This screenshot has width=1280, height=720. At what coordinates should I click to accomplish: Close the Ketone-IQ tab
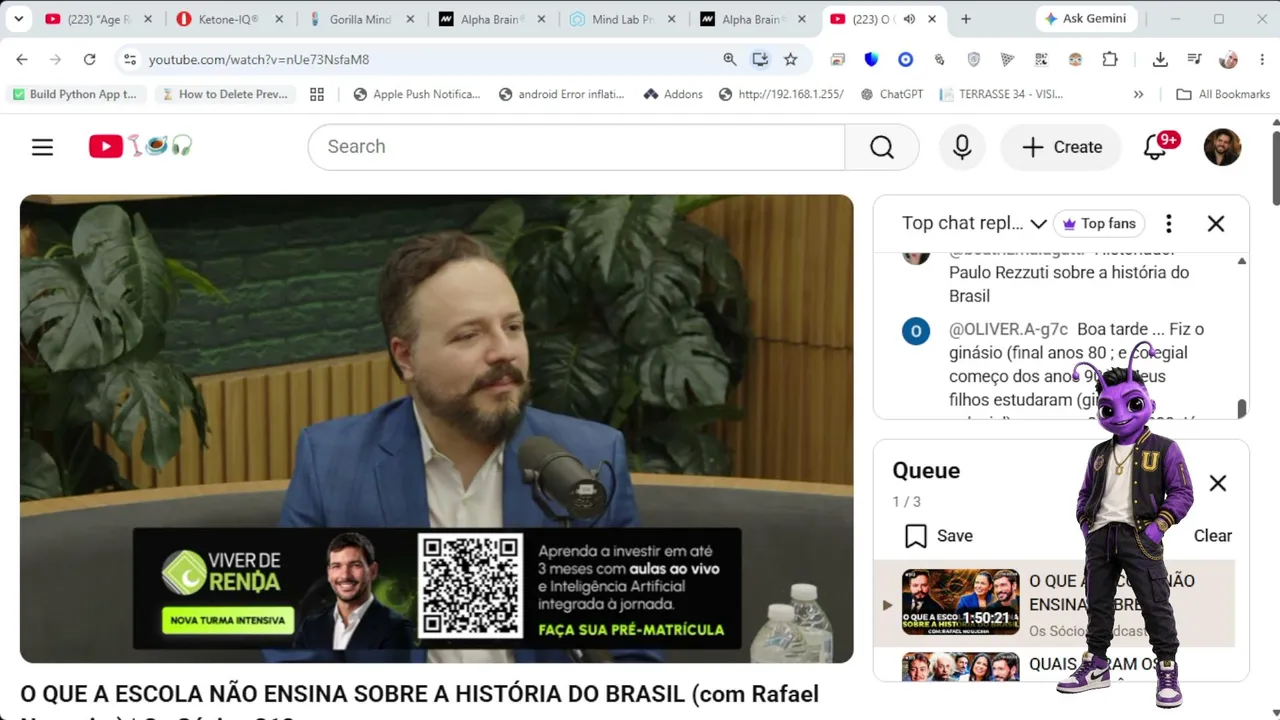pyautogui.click(x=279, y=19)
